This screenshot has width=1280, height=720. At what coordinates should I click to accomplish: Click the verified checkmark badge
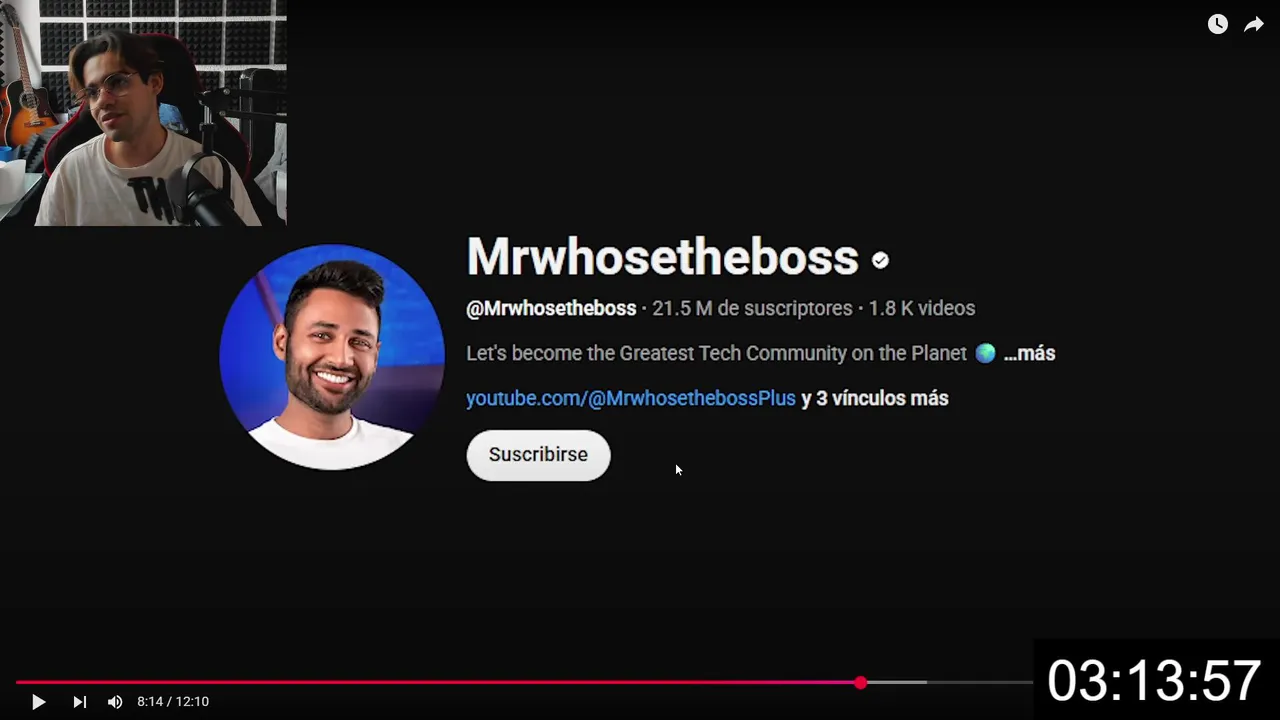(880, 260)
